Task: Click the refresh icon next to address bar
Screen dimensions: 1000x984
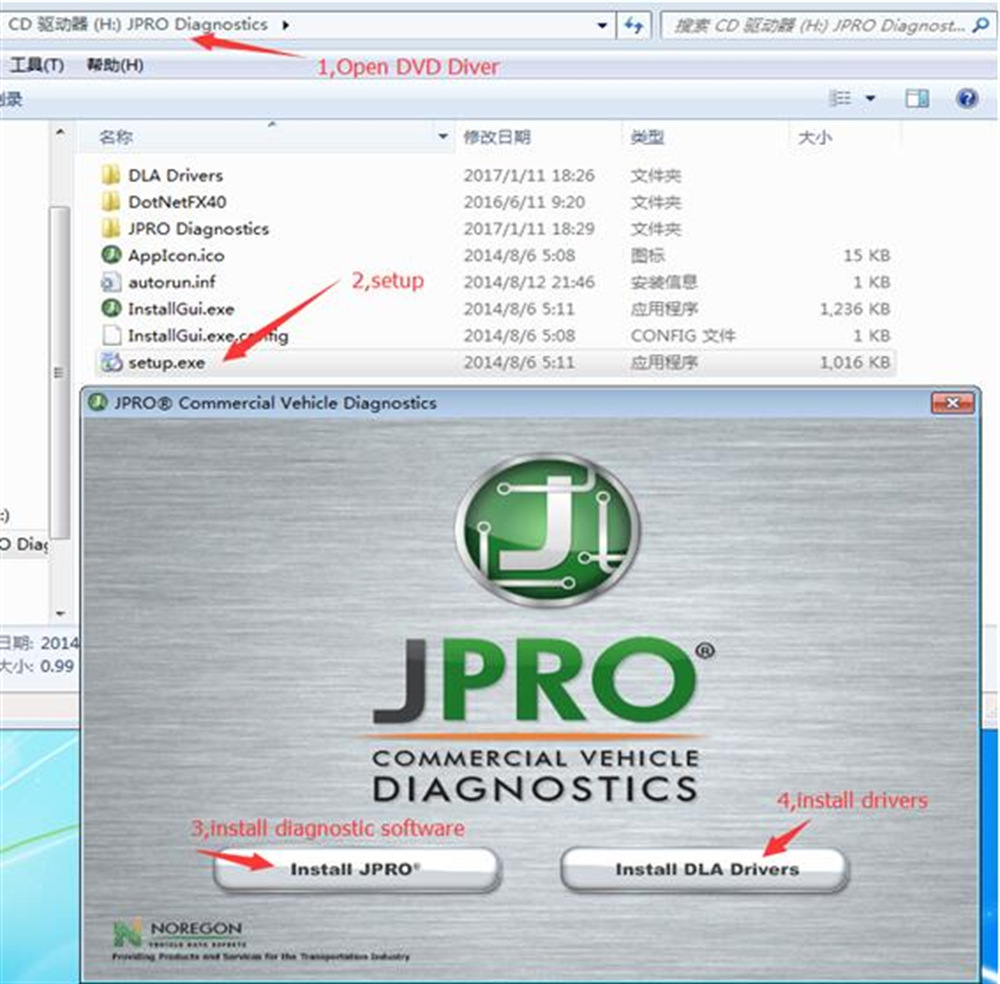Action: 636,23
